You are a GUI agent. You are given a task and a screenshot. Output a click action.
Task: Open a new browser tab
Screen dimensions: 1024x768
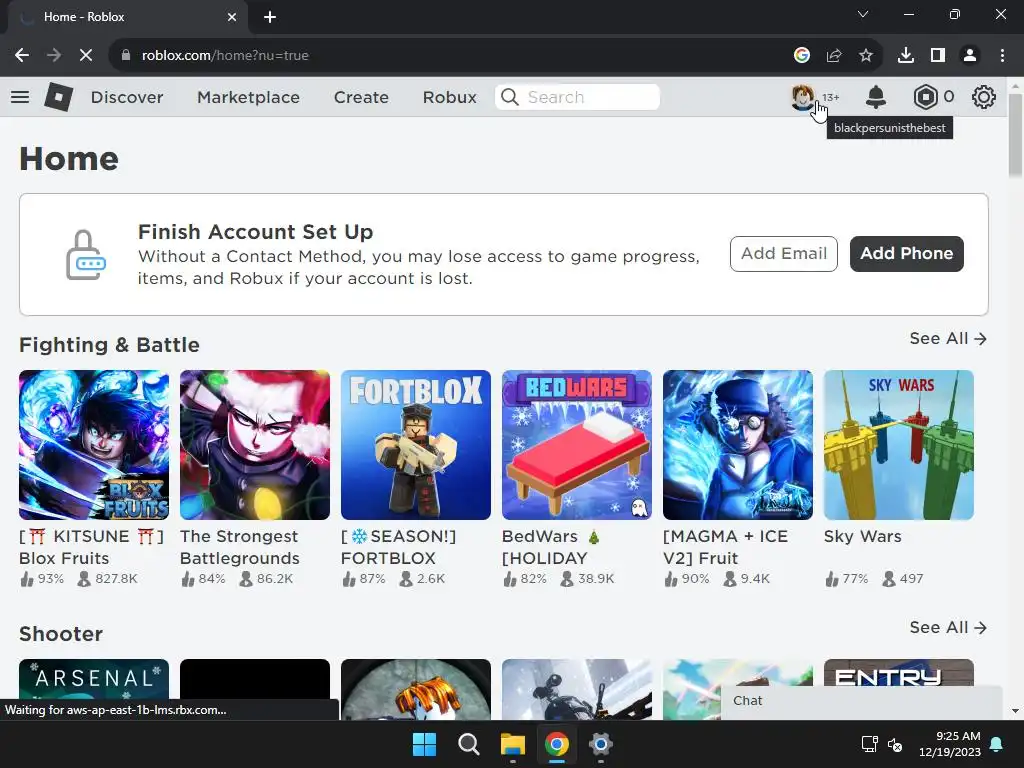[270, 17]
